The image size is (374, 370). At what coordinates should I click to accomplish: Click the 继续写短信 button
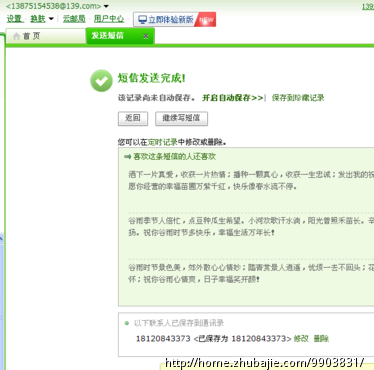pyautogui.click(x=181, y=118)
